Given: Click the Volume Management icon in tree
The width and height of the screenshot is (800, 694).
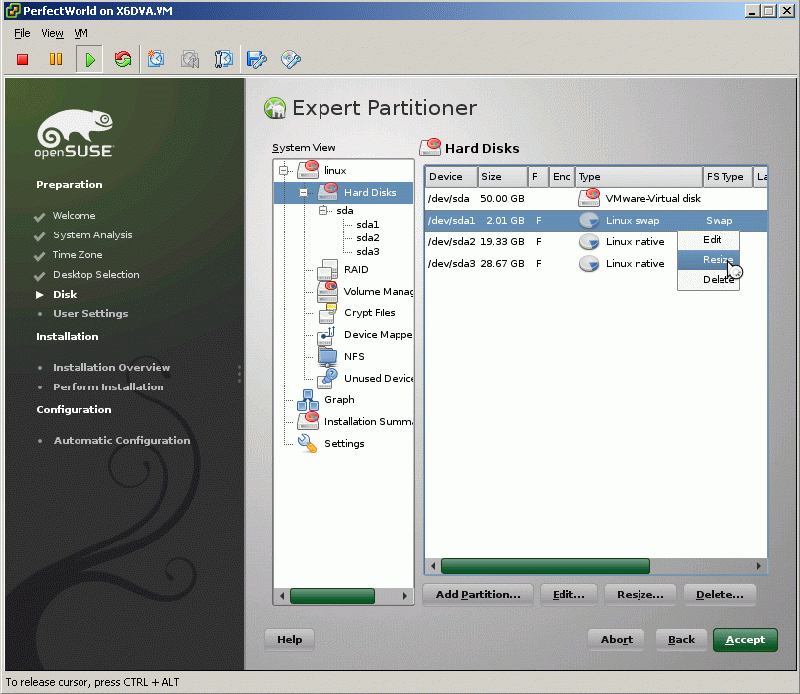Looking at the screenshot, I should pos(328,291).
